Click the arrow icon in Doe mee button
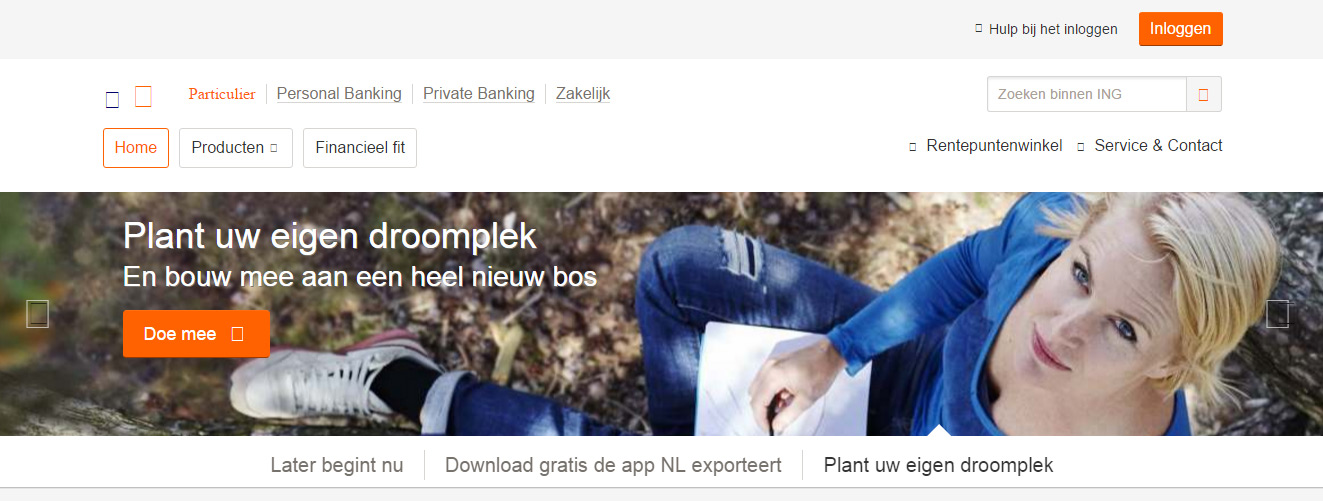This screenshot has width=1323, height=501. pyautogui.click(x=237, y=334)
